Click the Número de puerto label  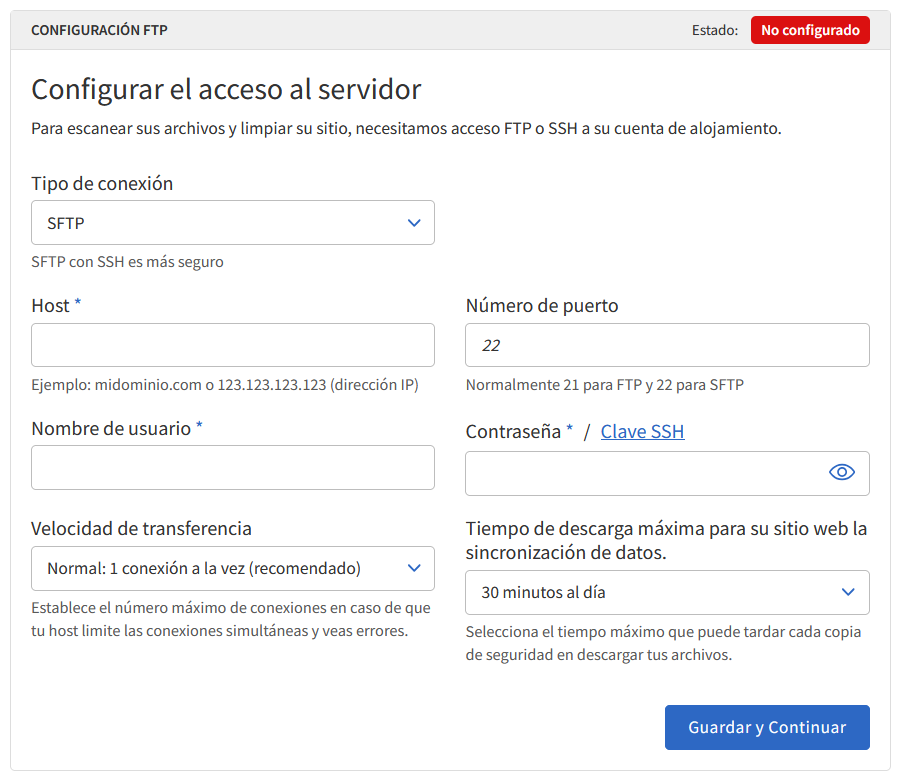click(542, 306)
